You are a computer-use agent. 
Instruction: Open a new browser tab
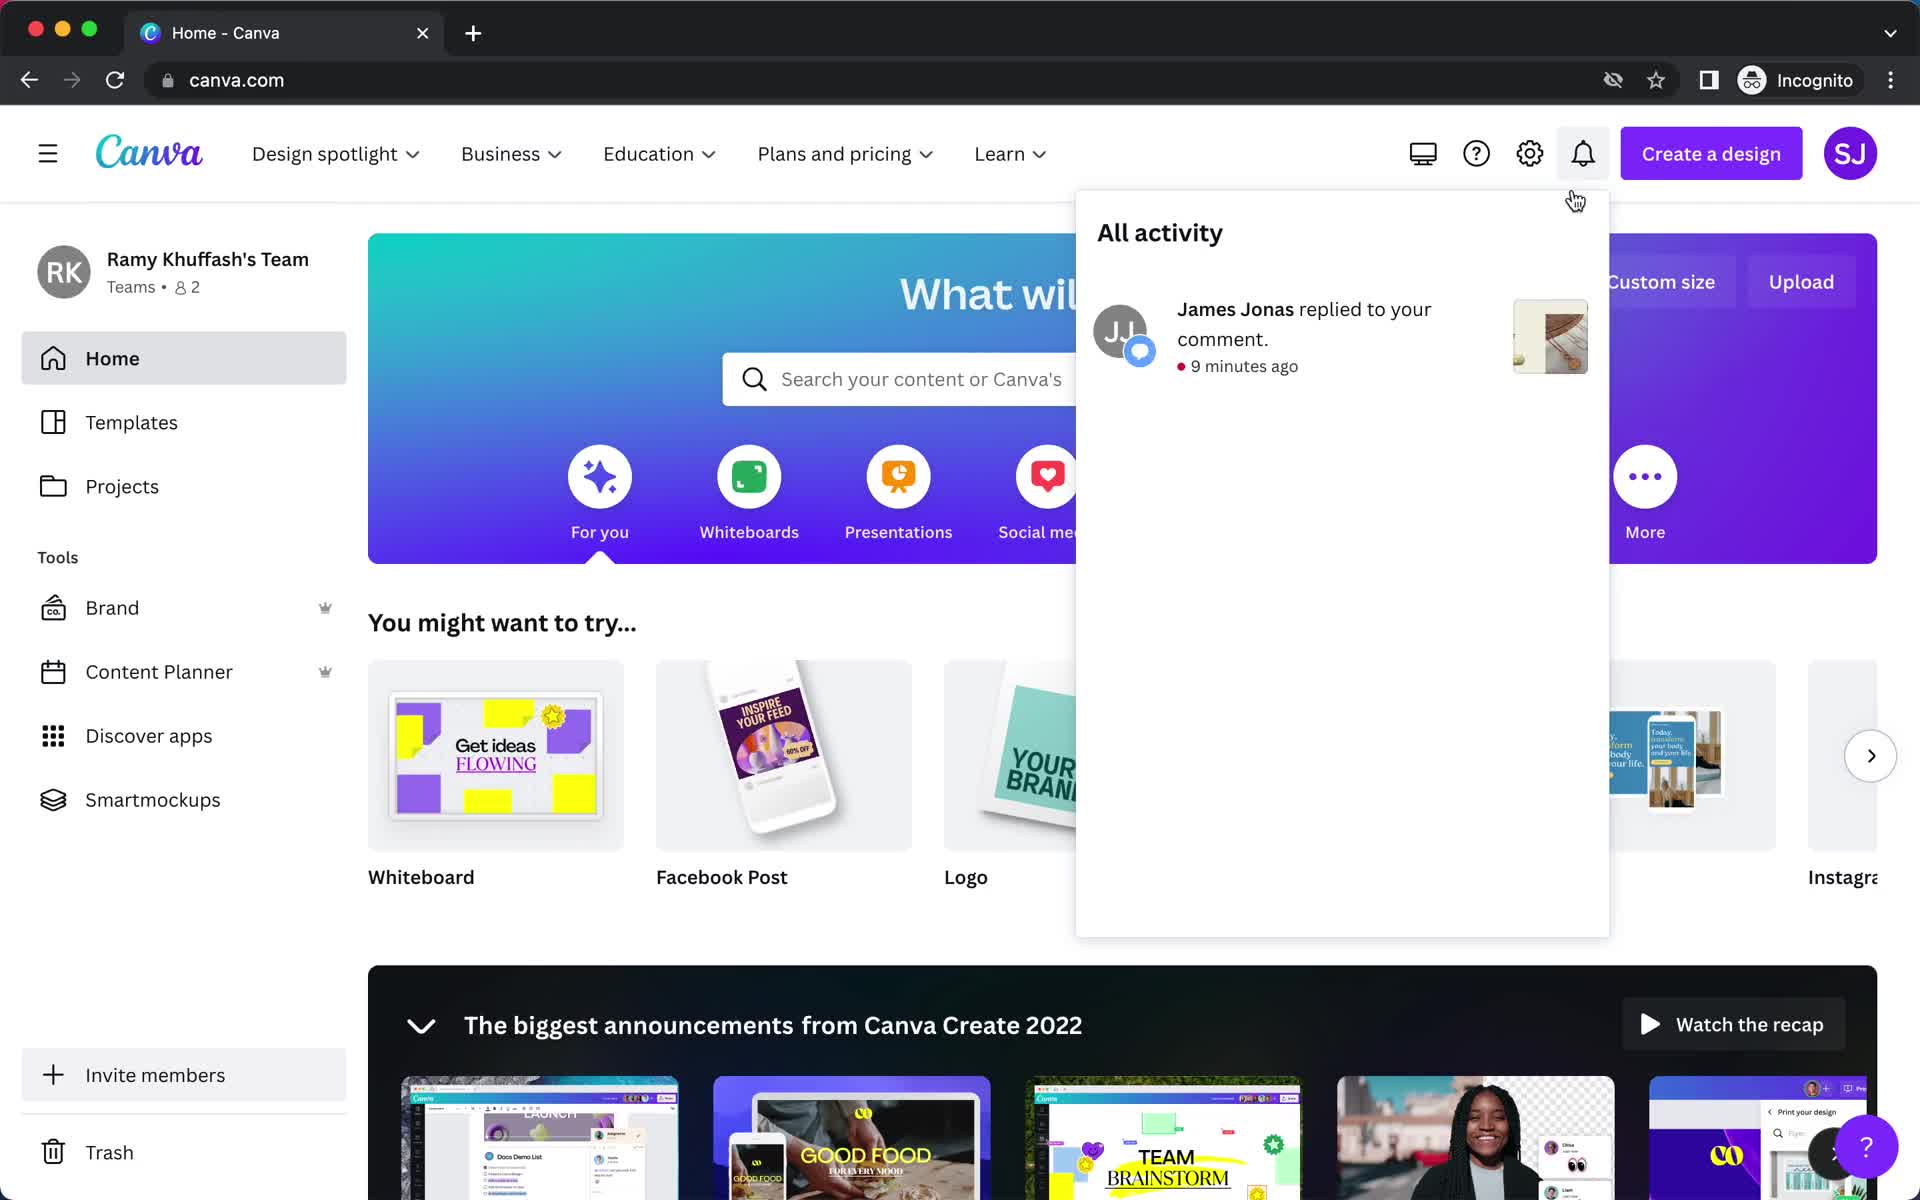pos(473,33)
